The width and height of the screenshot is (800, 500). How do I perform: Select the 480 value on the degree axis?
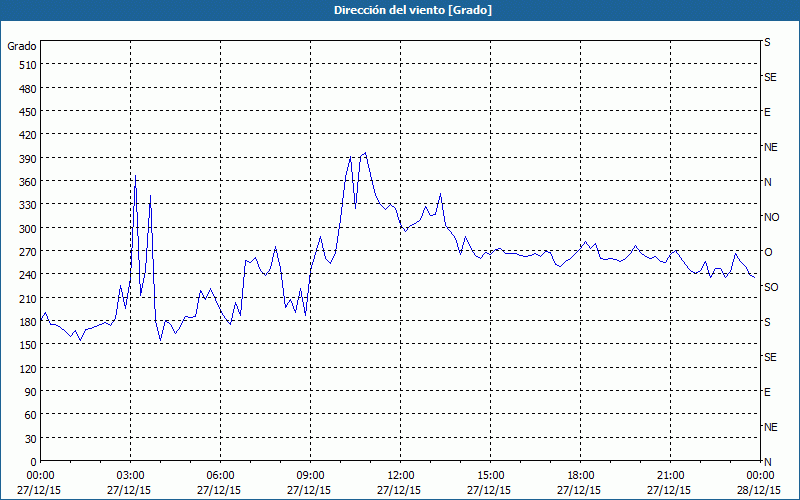click(x=28, y=89)
